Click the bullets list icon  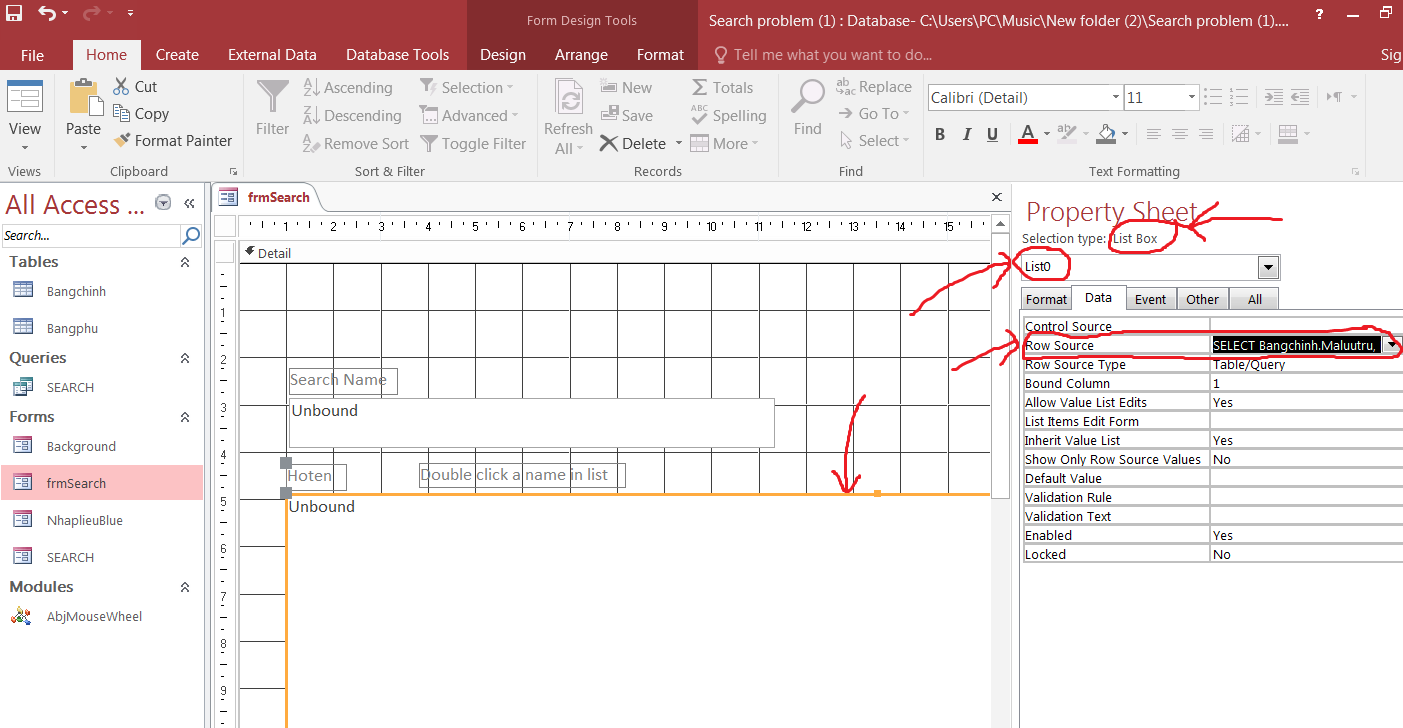tap(1213, 97)
